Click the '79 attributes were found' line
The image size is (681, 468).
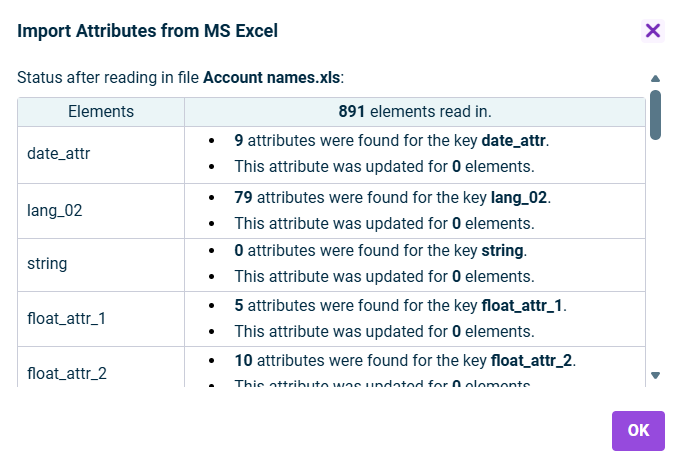[x=392, y=197]
